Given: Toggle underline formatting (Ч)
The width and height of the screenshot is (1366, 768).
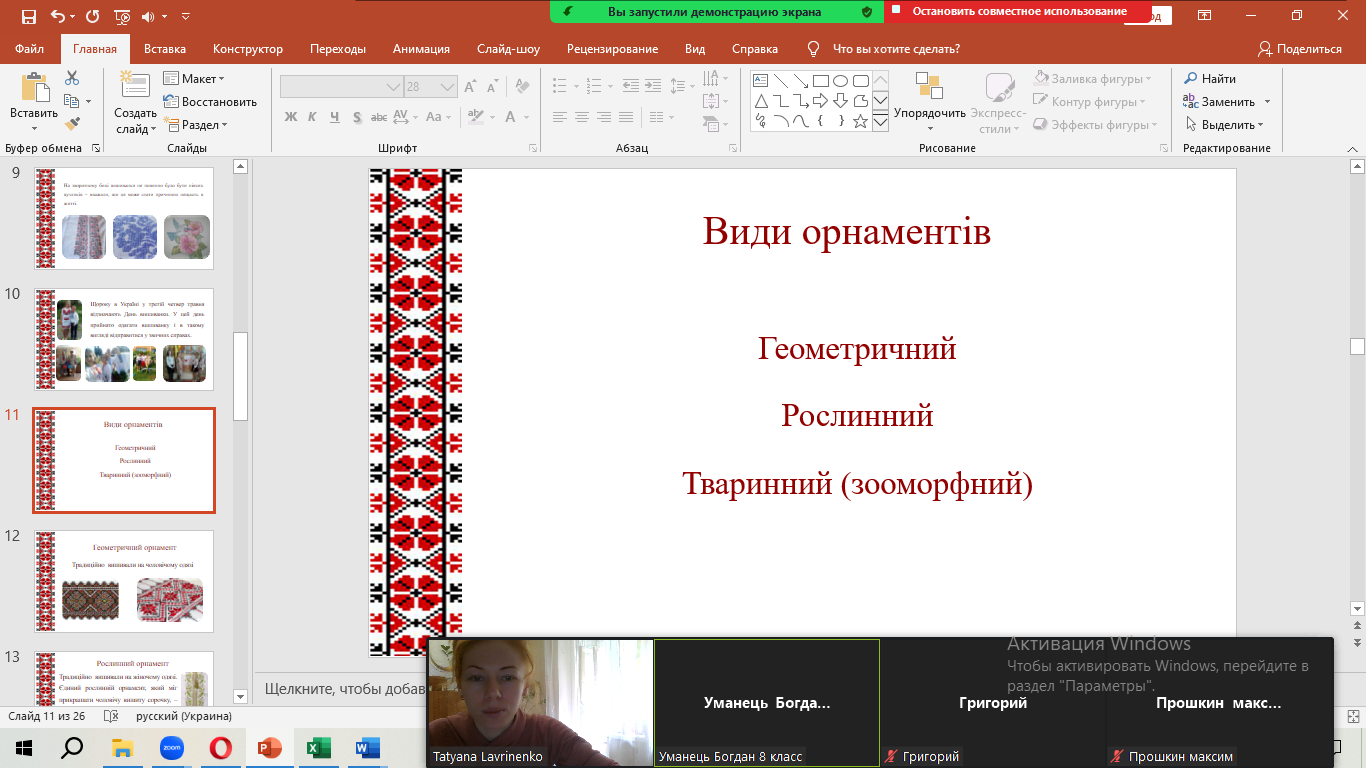Looking at the screenshot, I should [333, 117].
